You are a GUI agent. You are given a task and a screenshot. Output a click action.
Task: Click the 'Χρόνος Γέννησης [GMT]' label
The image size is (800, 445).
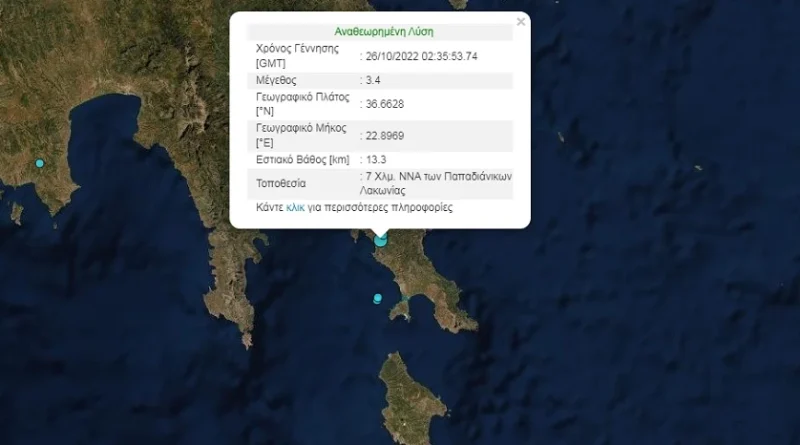click(x=298, y=56)
